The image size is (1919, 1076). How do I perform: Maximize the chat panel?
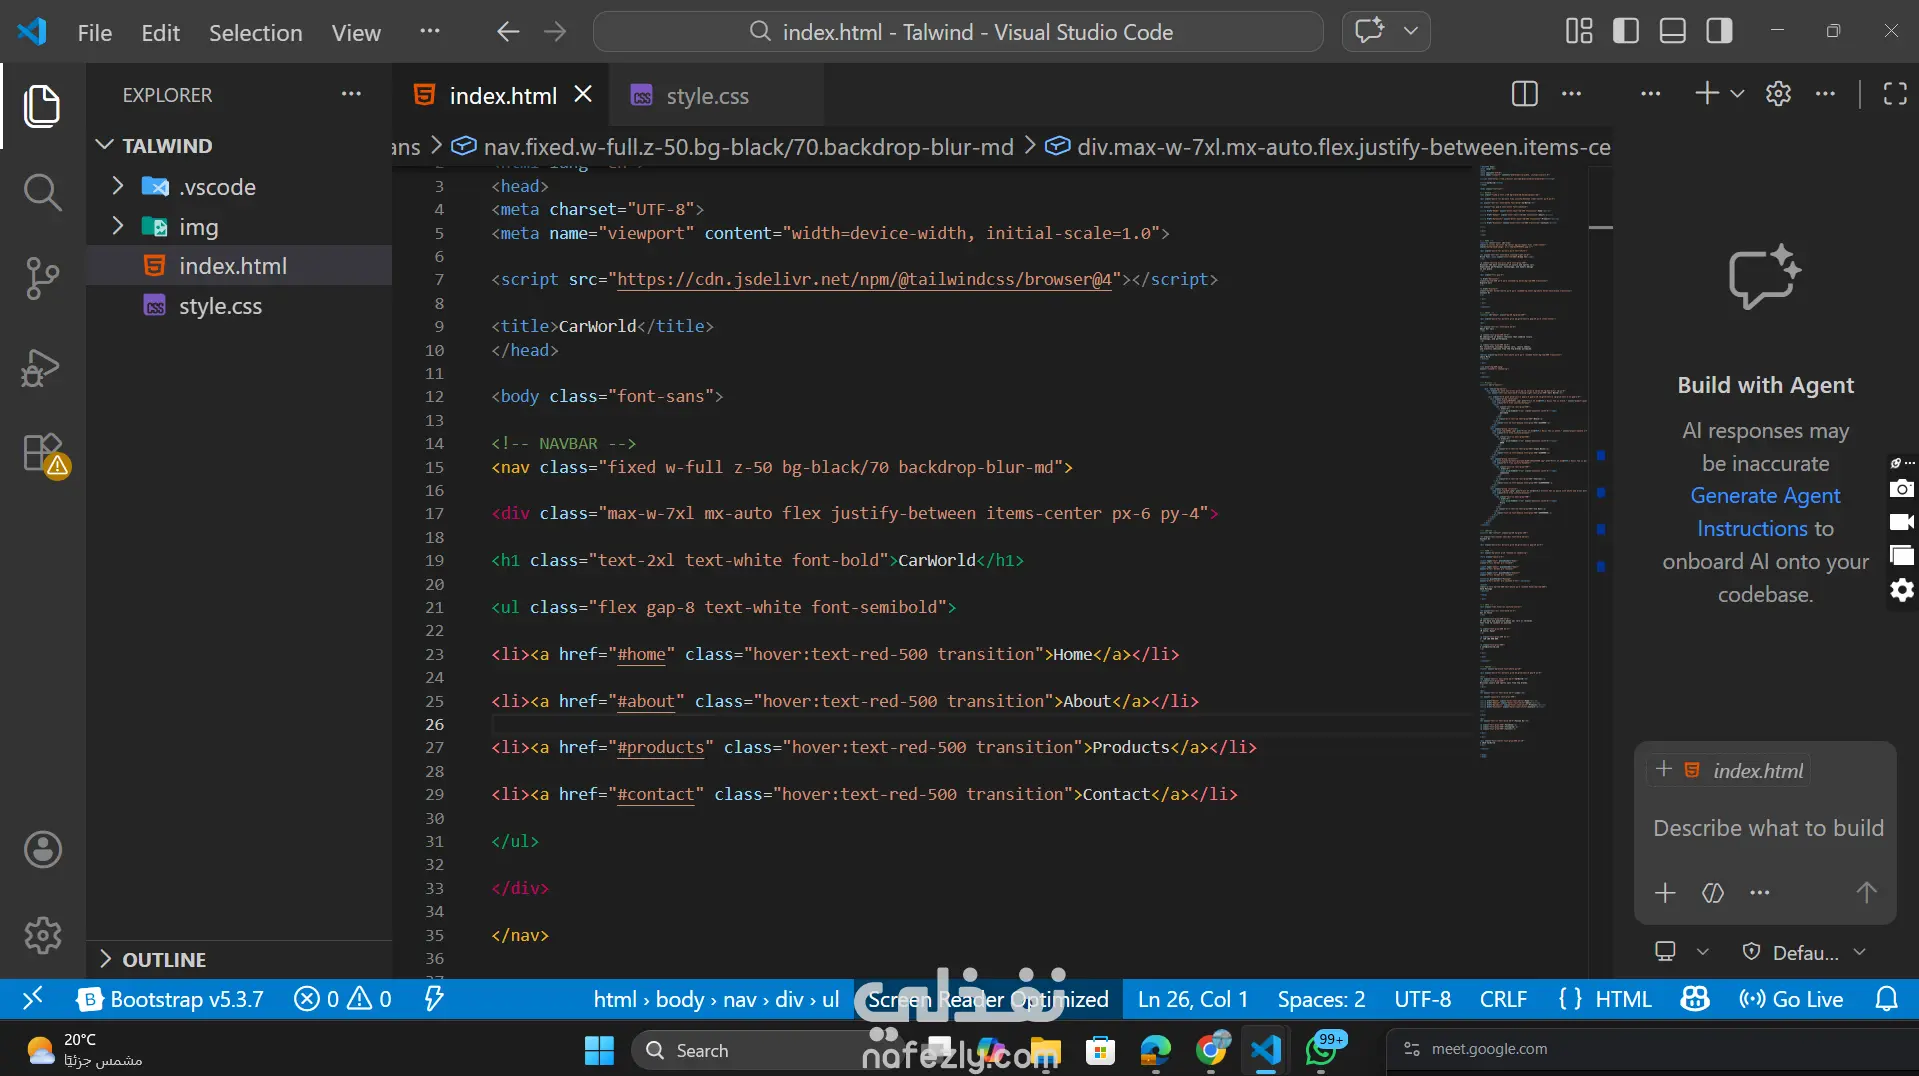click(x=1895, y=94)
